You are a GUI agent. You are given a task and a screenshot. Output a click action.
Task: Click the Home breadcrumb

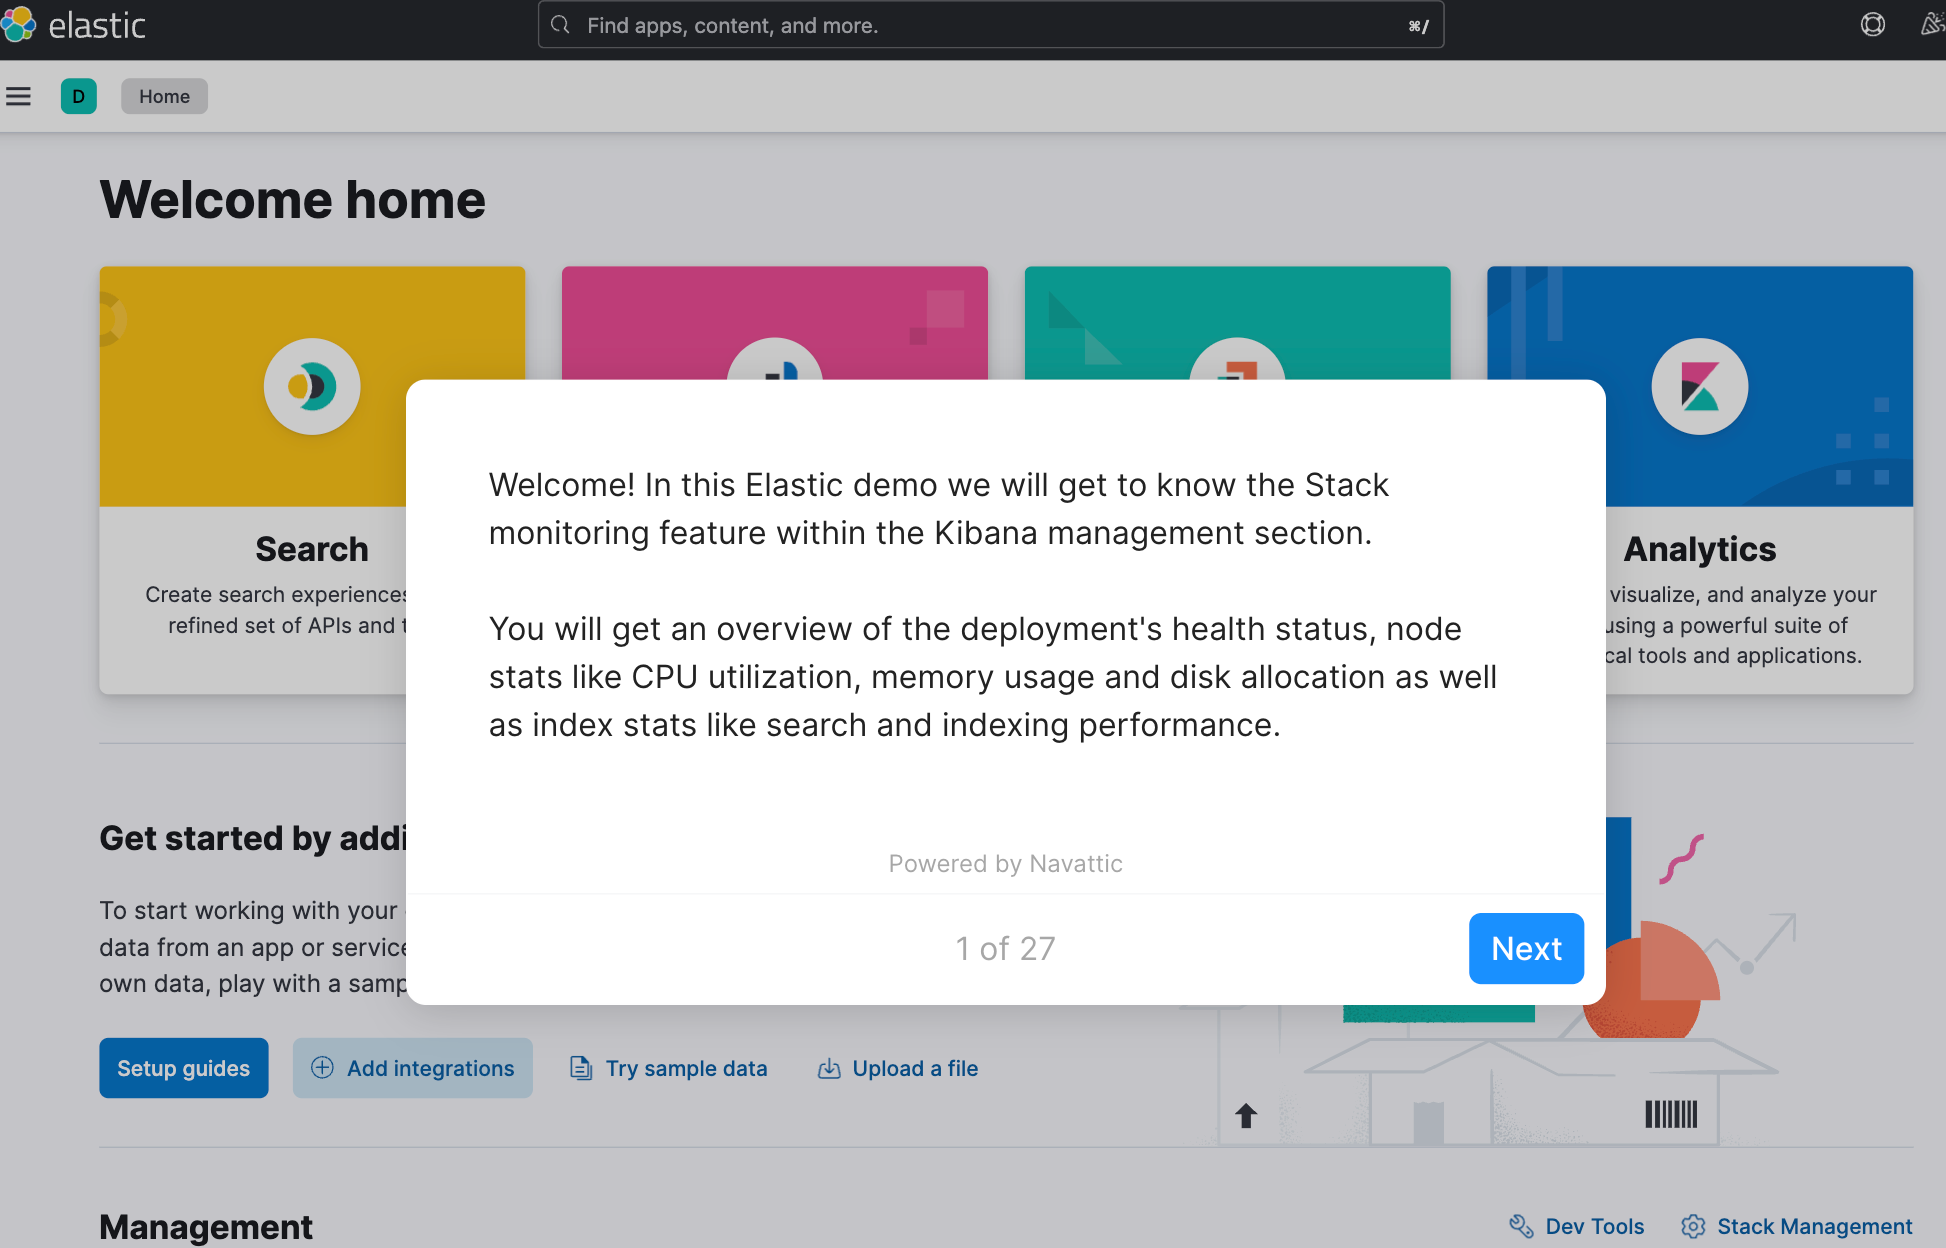[164, 96]
